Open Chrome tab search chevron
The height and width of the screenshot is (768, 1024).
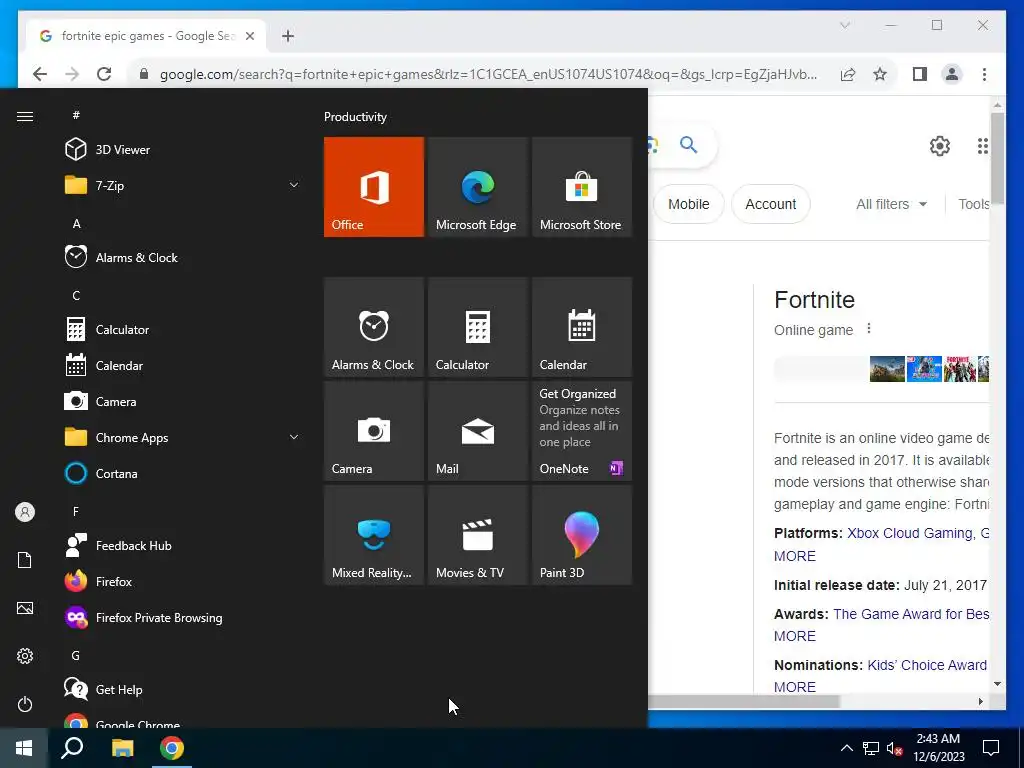click(x=844, y=25)
